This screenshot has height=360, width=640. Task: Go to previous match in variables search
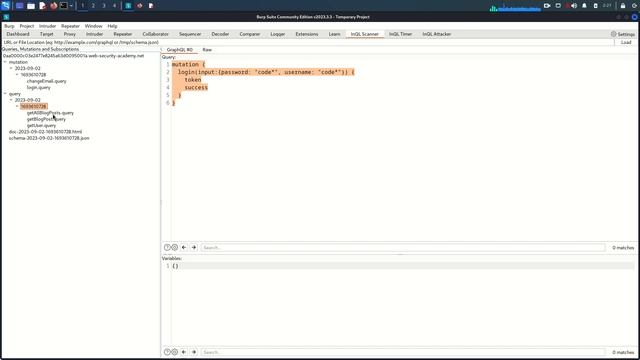[184, 352]
